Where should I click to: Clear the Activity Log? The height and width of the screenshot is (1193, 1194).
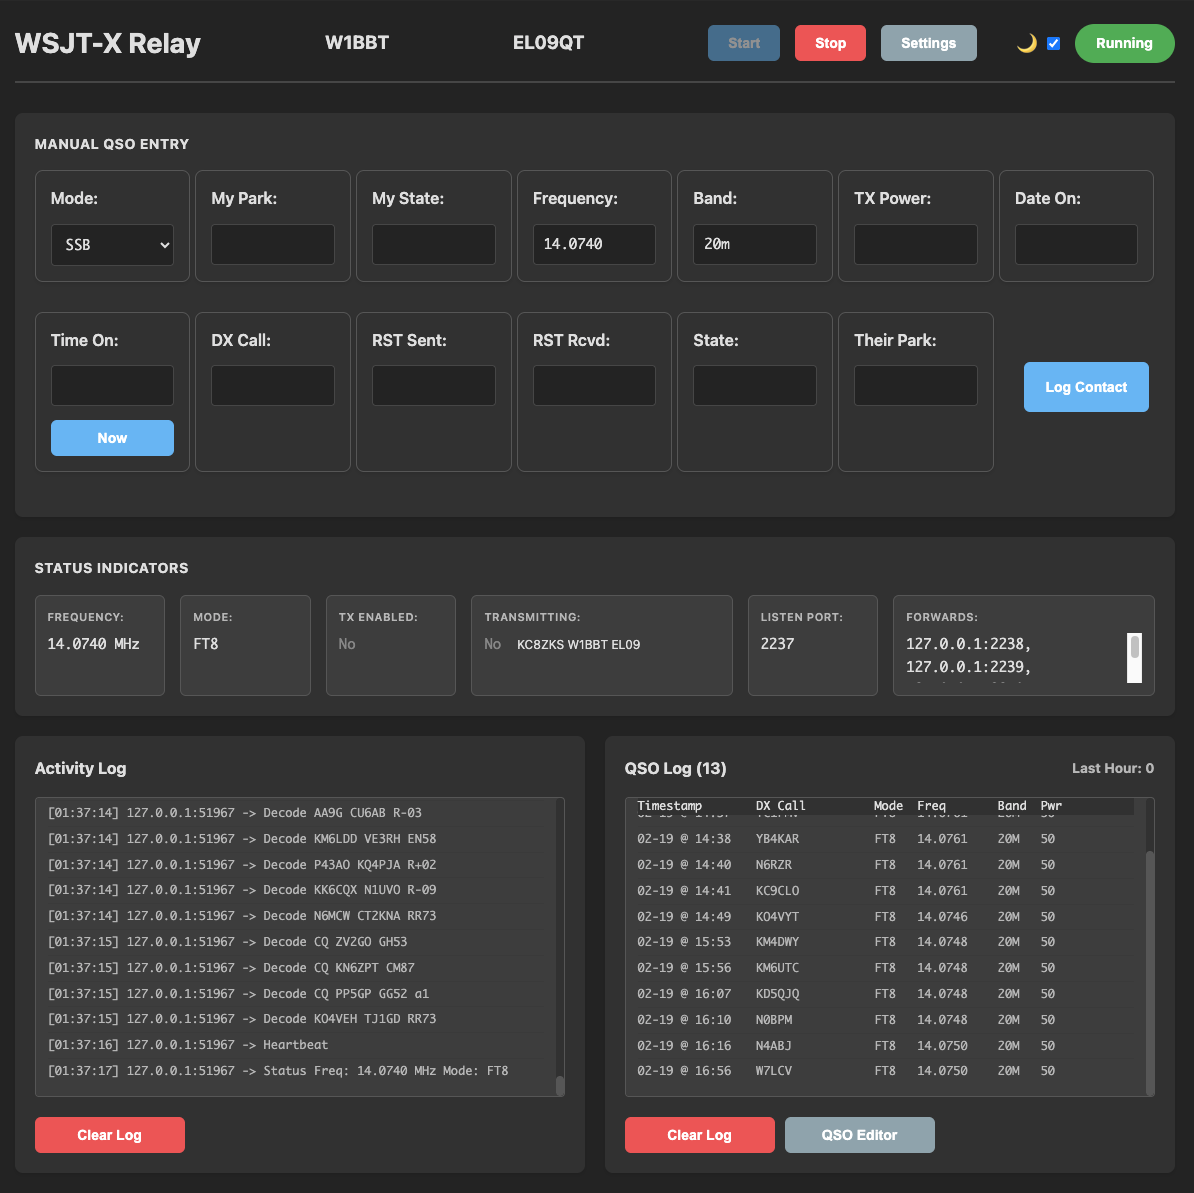[109, 1134]
